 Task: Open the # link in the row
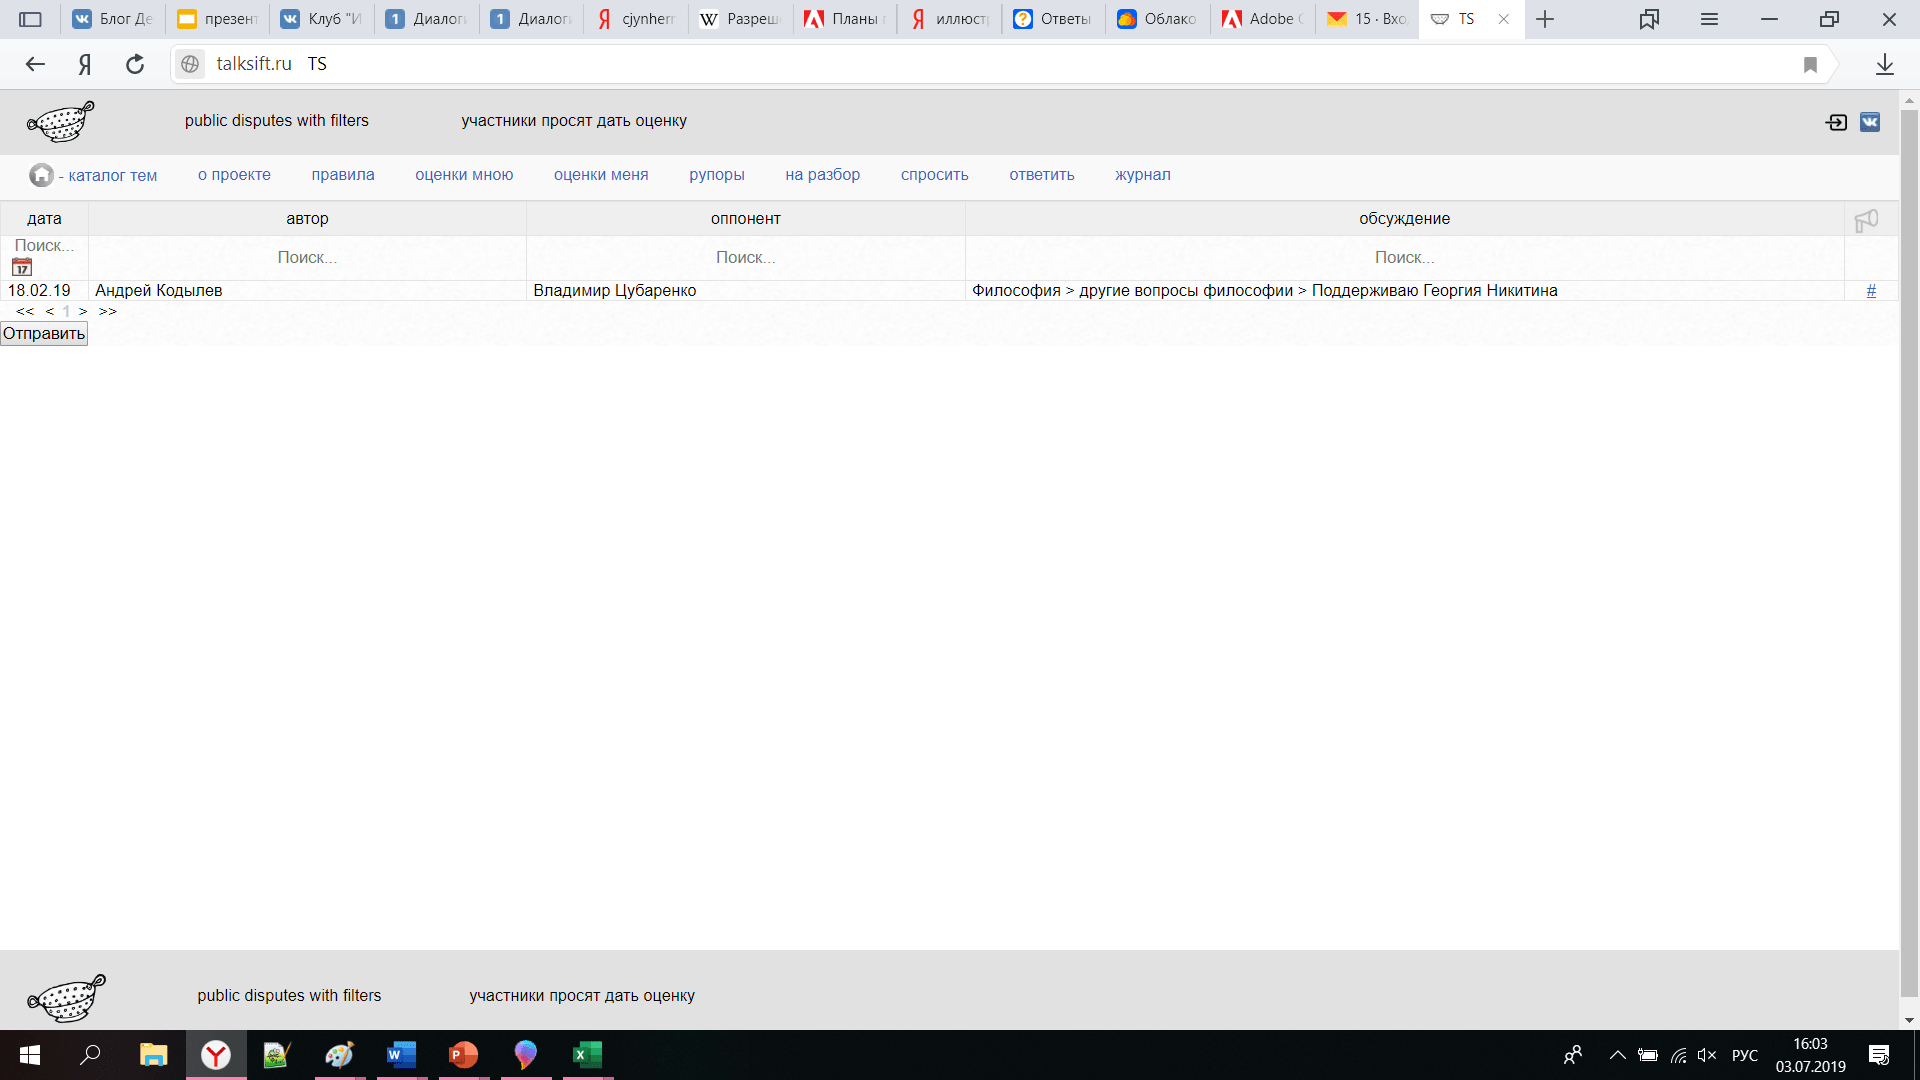point(1871,291)
